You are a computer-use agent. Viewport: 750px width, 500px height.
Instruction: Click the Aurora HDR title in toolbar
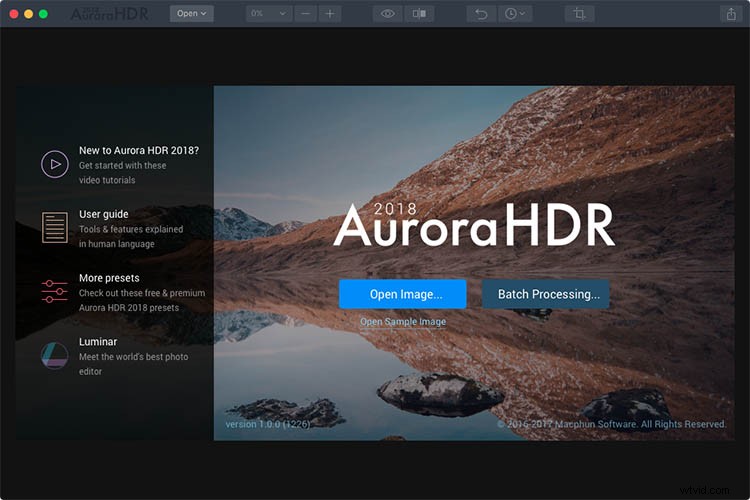point(110,14)
